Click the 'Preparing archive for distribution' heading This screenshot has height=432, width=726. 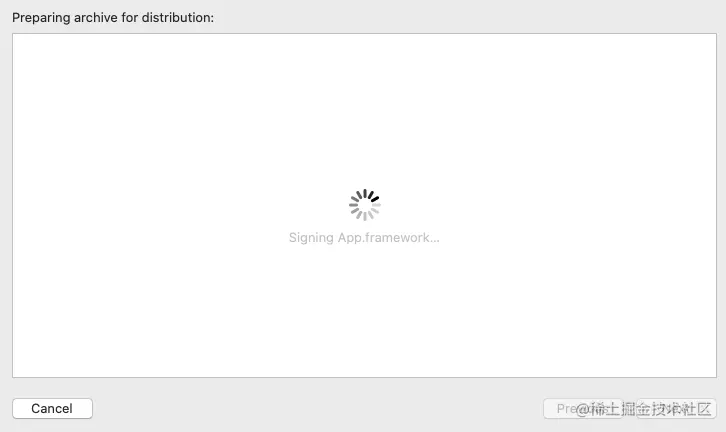[113, 18]
